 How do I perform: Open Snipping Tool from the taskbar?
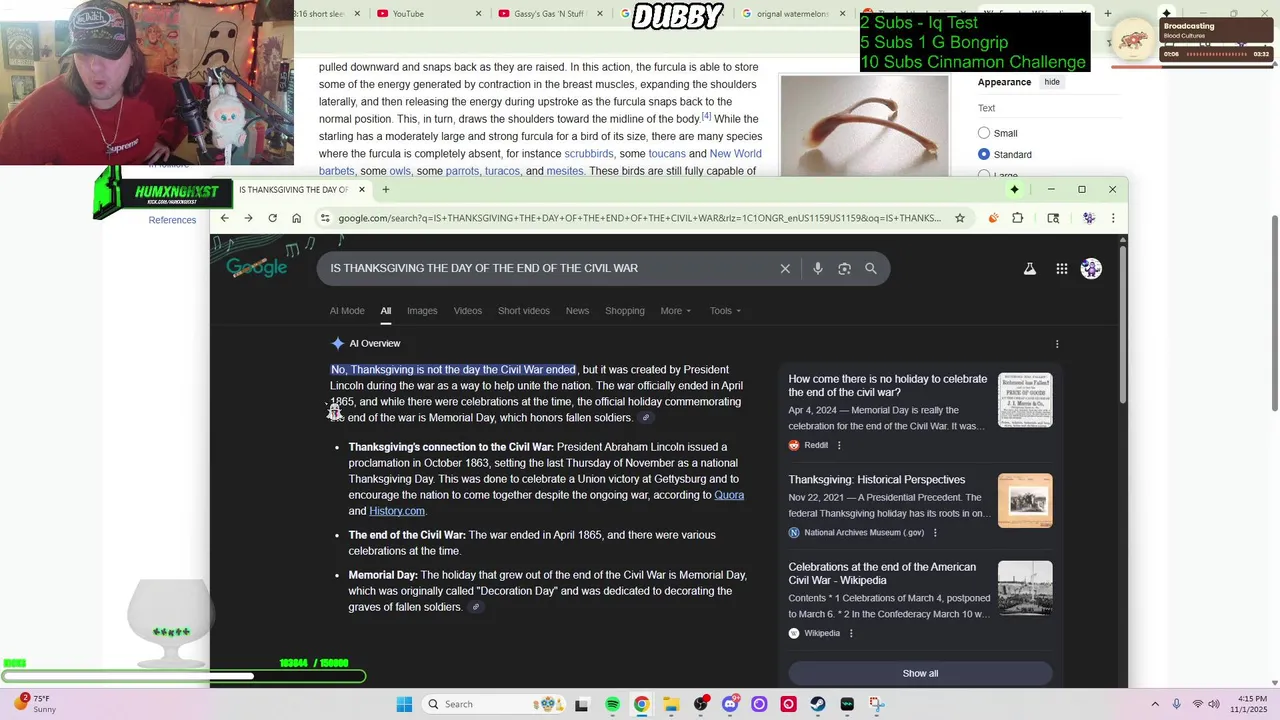point(877,704)
